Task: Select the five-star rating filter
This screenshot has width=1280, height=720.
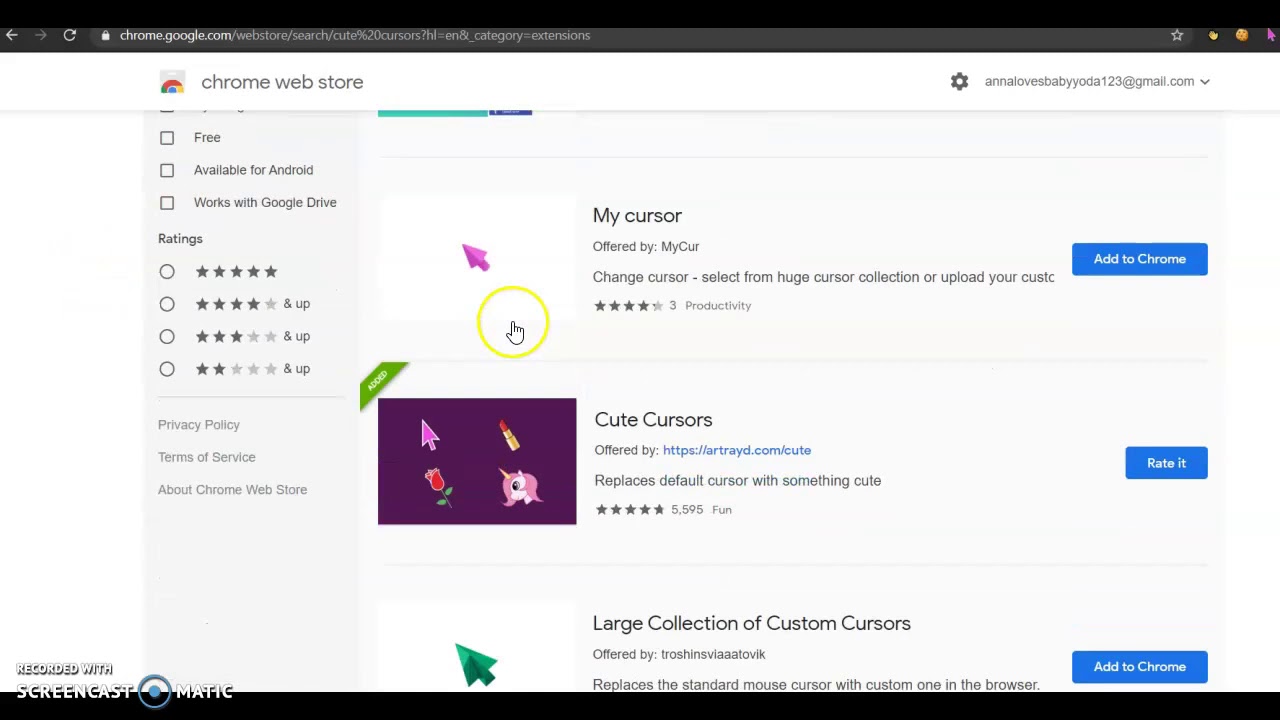Action: (167, 272)
